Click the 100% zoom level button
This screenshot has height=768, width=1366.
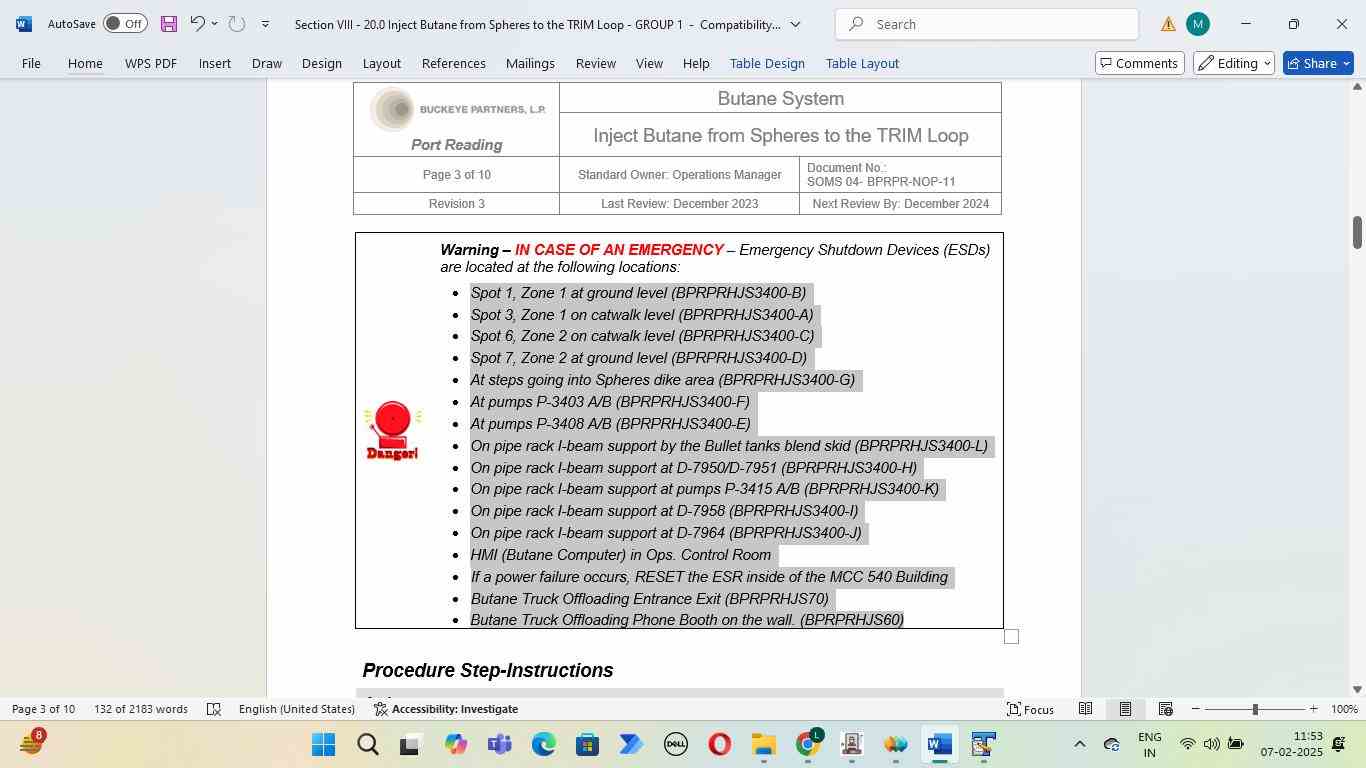coord(1344,709)
